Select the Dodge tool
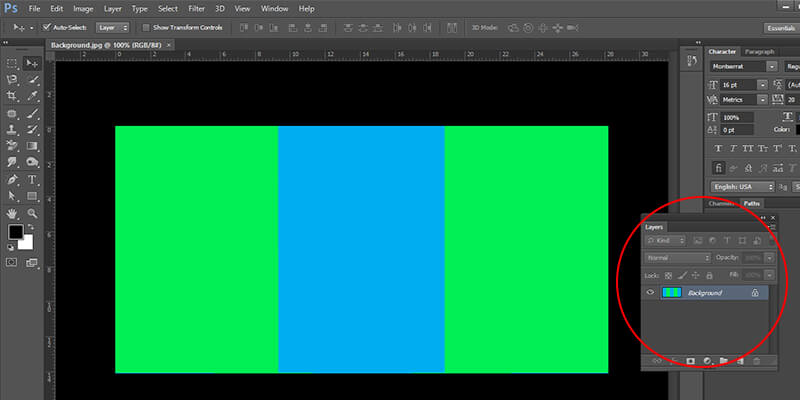Image resolution: width=800 pixels, height=400 pixels. (32, 162)
